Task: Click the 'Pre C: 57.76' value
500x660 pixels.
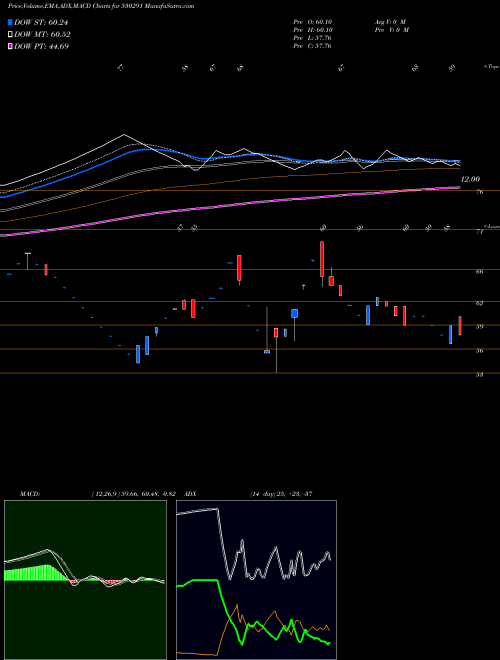Action: click(313, 46)
